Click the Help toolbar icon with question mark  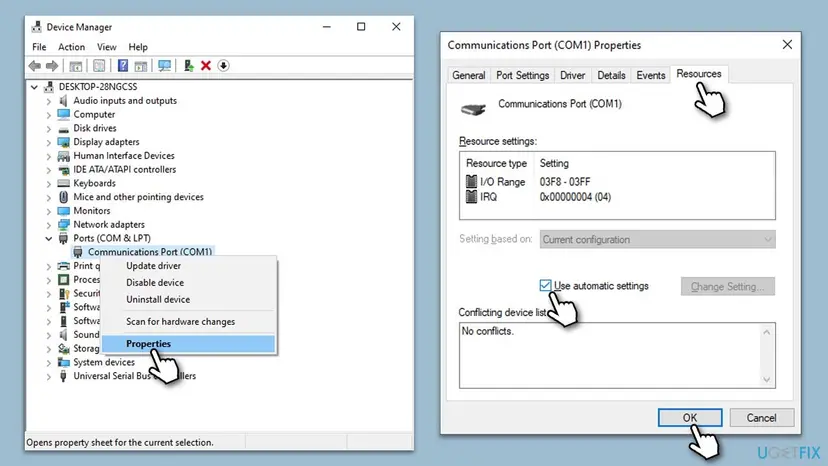click(x=123, y=66)
